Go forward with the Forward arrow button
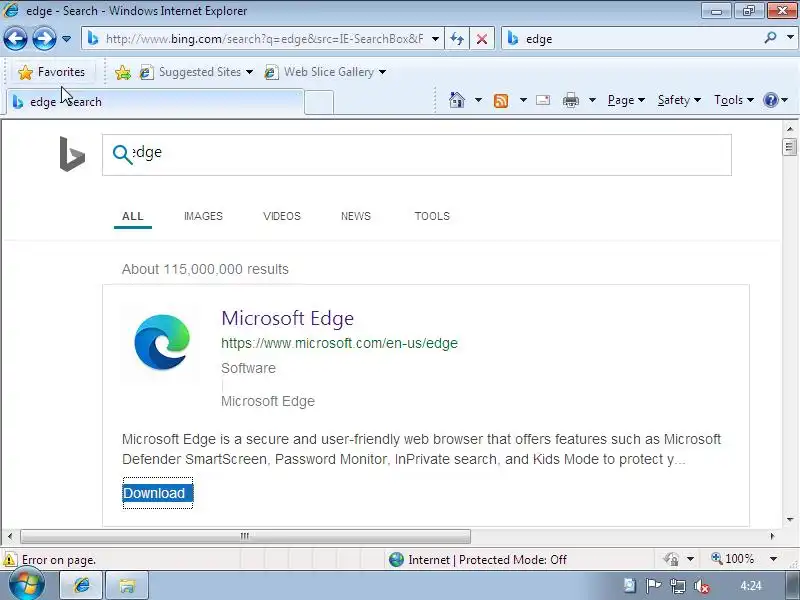Viewport: 800px width, 600px height. [x=44, y=39]
